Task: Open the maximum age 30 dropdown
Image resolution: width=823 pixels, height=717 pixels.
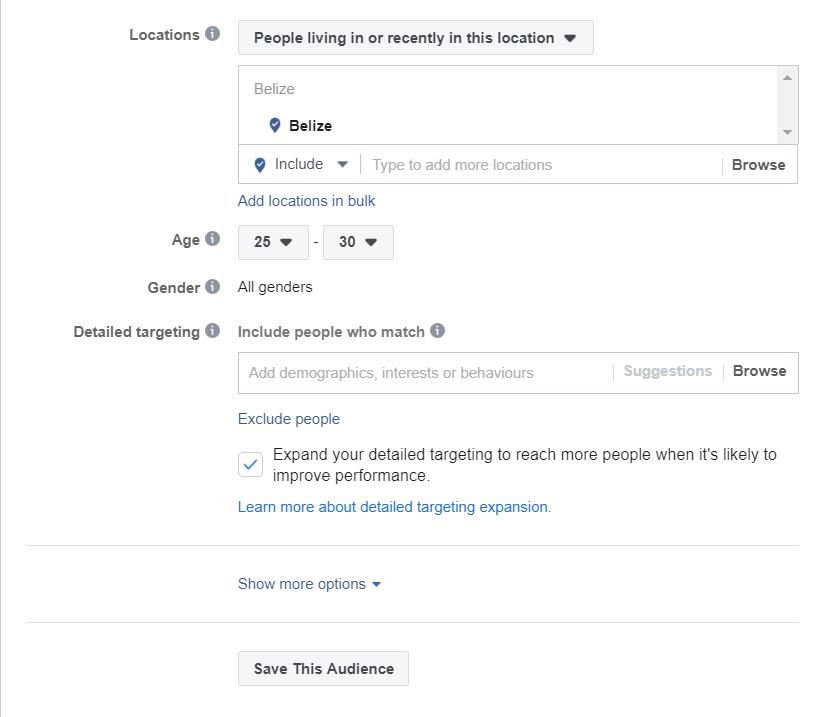Action: pyautogui.click(x=358, y=242)
